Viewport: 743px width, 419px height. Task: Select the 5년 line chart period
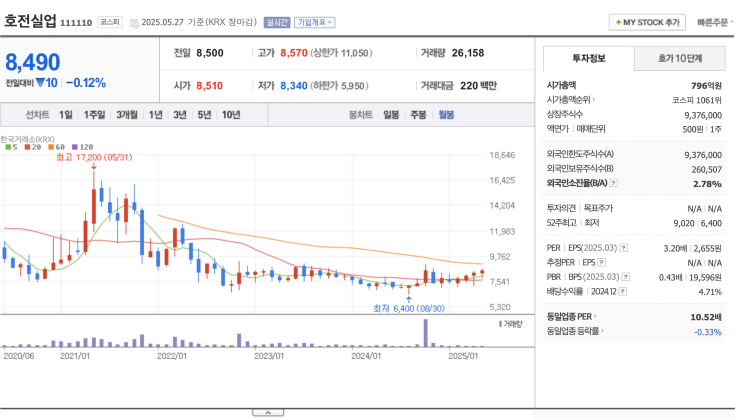[x=204, y=115]
